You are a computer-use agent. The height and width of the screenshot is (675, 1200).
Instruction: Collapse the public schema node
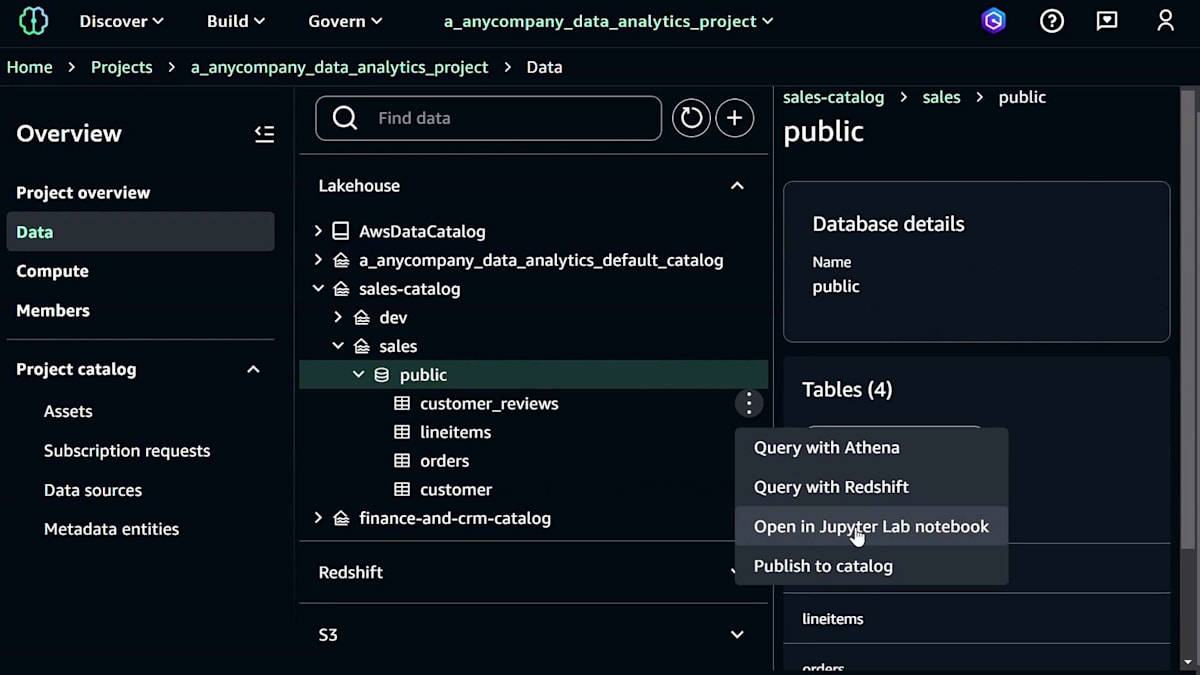coord(358,375)
